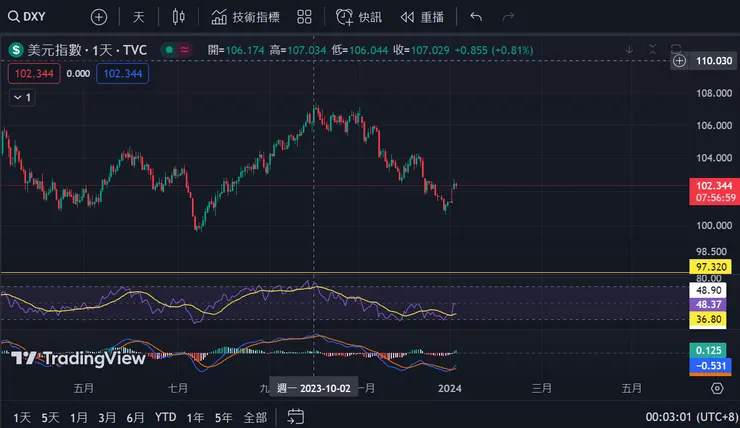
Task: Select the 3月 time range
Action: [x=107, y=418]
